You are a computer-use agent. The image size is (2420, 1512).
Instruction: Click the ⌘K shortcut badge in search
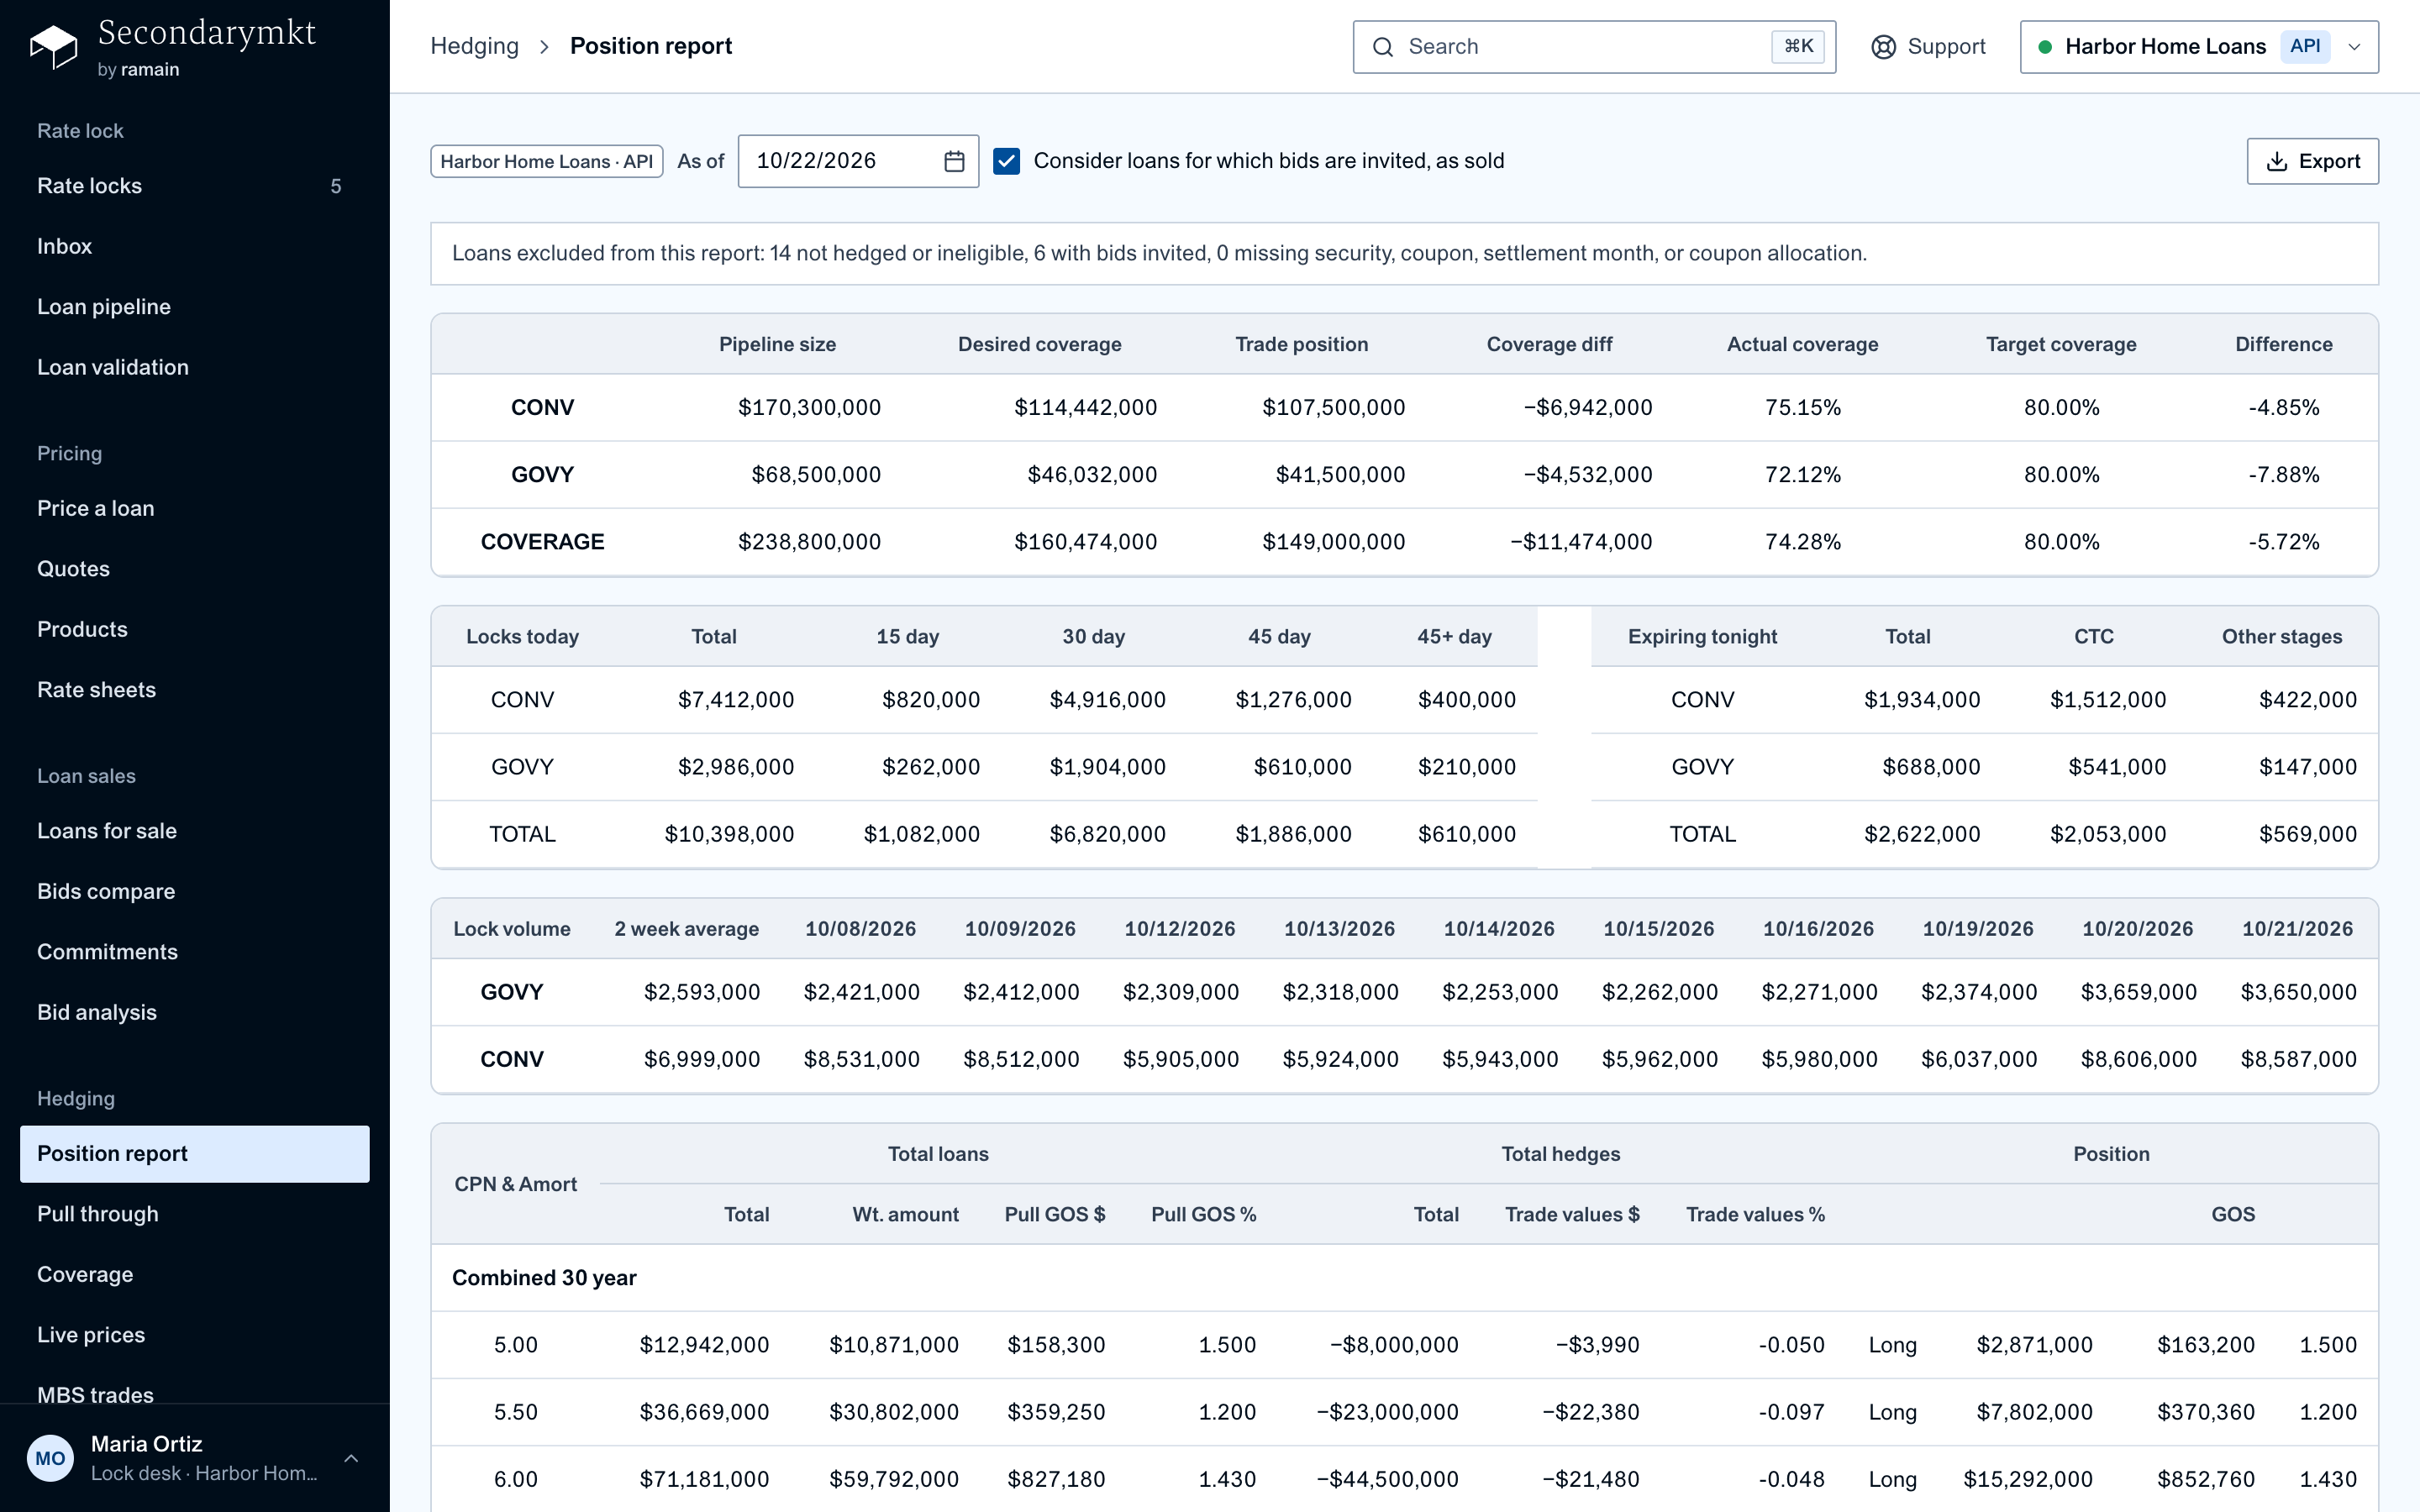pyautogui.click(x=1798, y=47)
